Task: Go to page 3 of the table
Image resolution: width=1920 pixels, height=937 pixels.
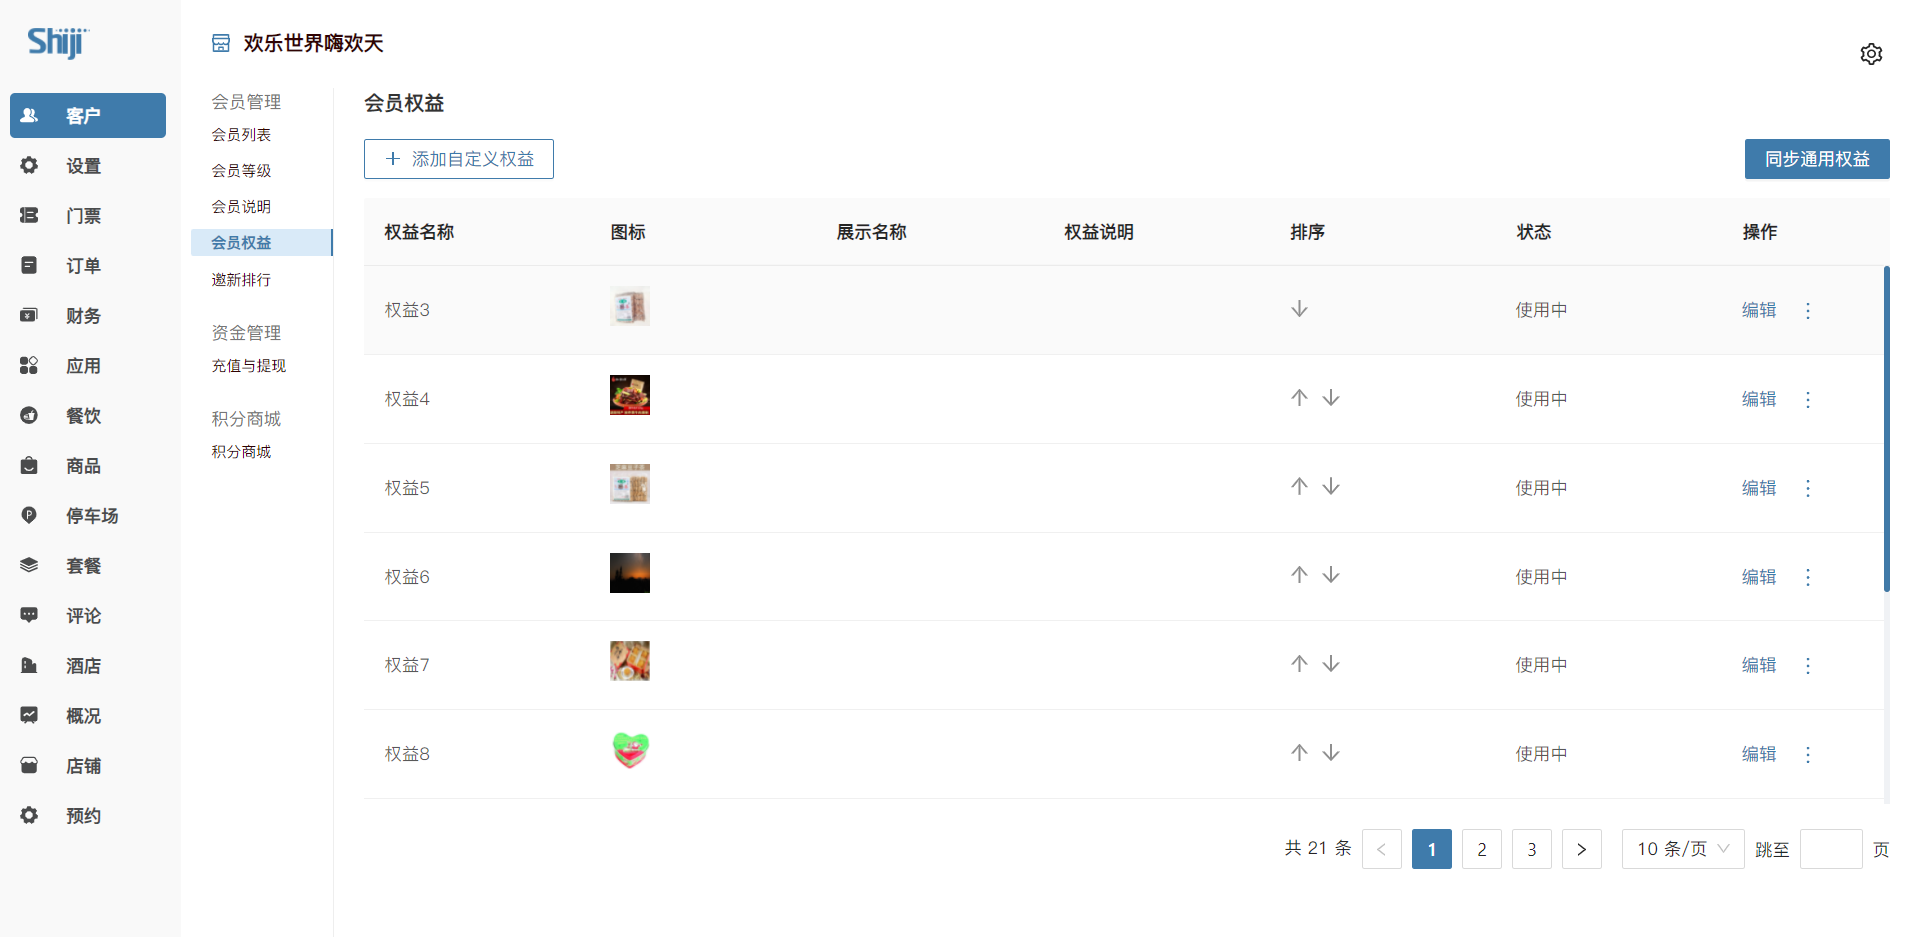Action: (1532, 849)
